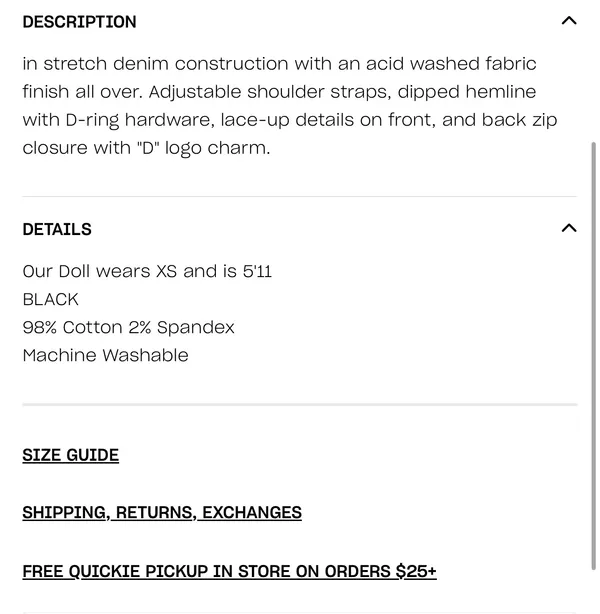Open the Size Guide link

pyautogui.click(x=71, y=455)
